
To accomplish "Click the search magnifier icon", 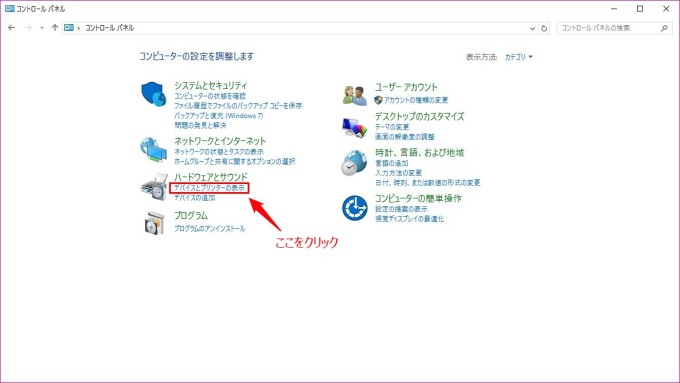I will click(664, 28).
